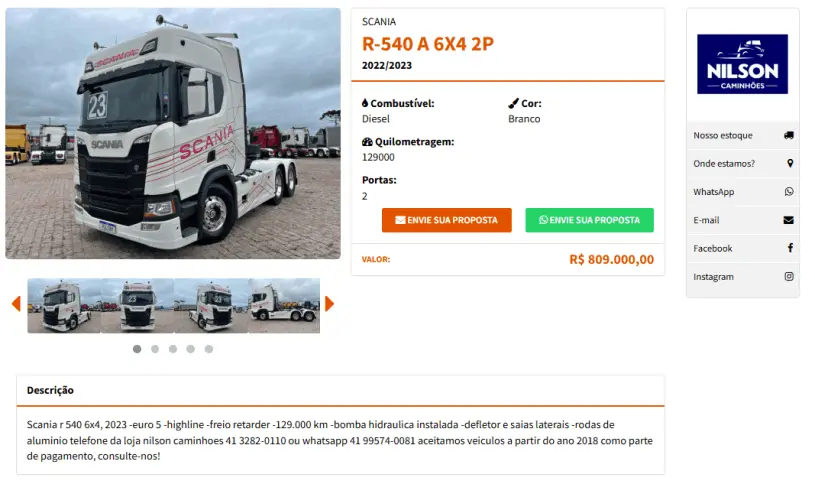Image resolution: width=815 pixels, height=484 pixels.
Task: Open the Onde estamos? menu link
Action: (743, 163)
